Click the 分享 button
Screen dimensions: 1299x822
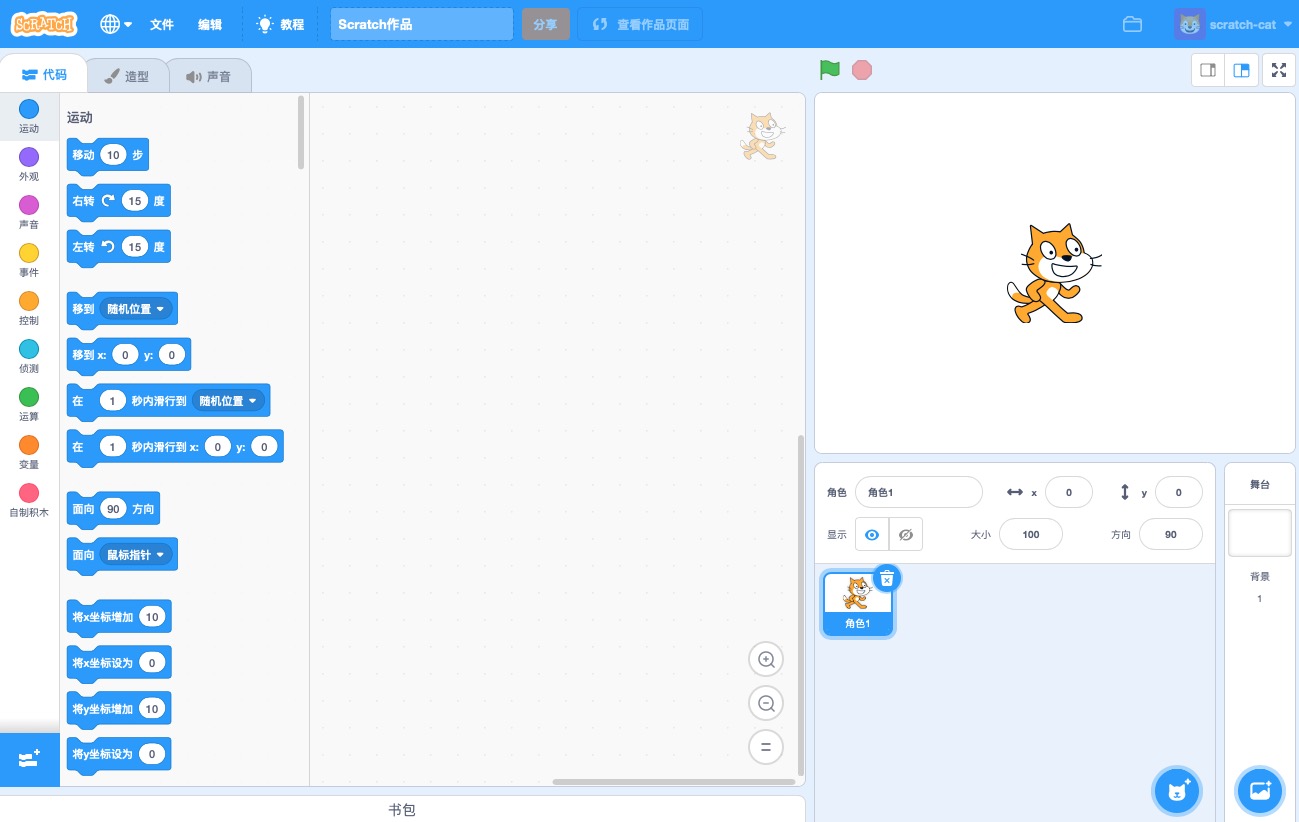click(545, 24)
